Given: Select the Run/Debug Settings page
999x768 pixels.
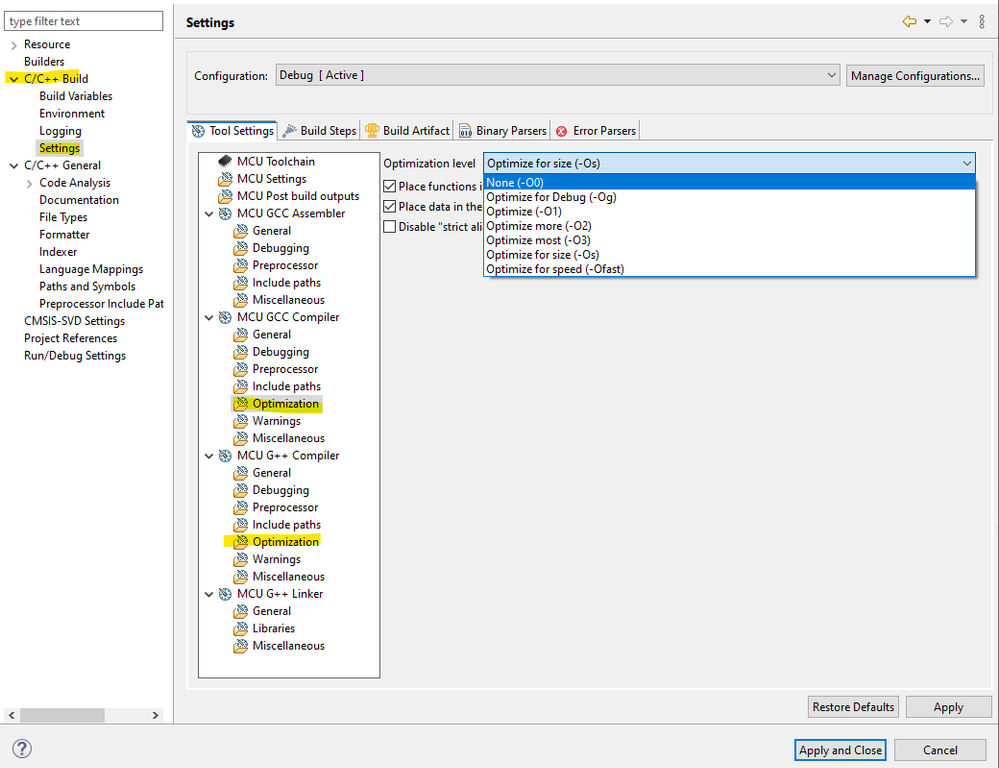Looking at the screenshot, I should coord(75,356).
